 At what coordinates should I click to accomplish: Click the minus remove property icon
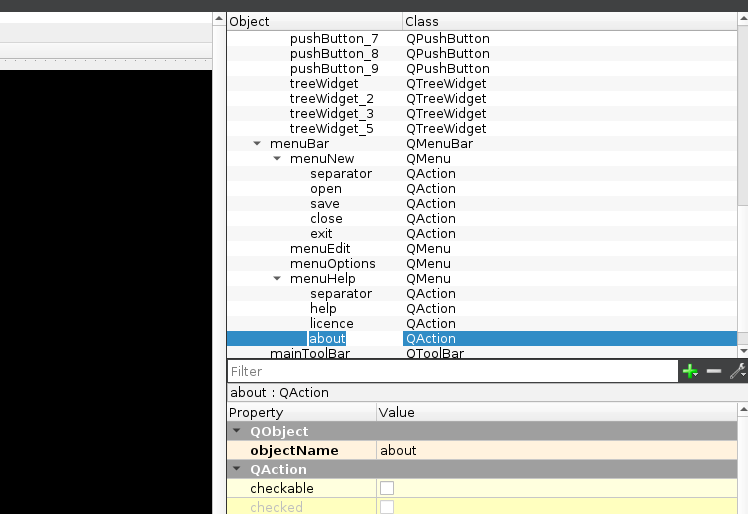tap(714, 371)
